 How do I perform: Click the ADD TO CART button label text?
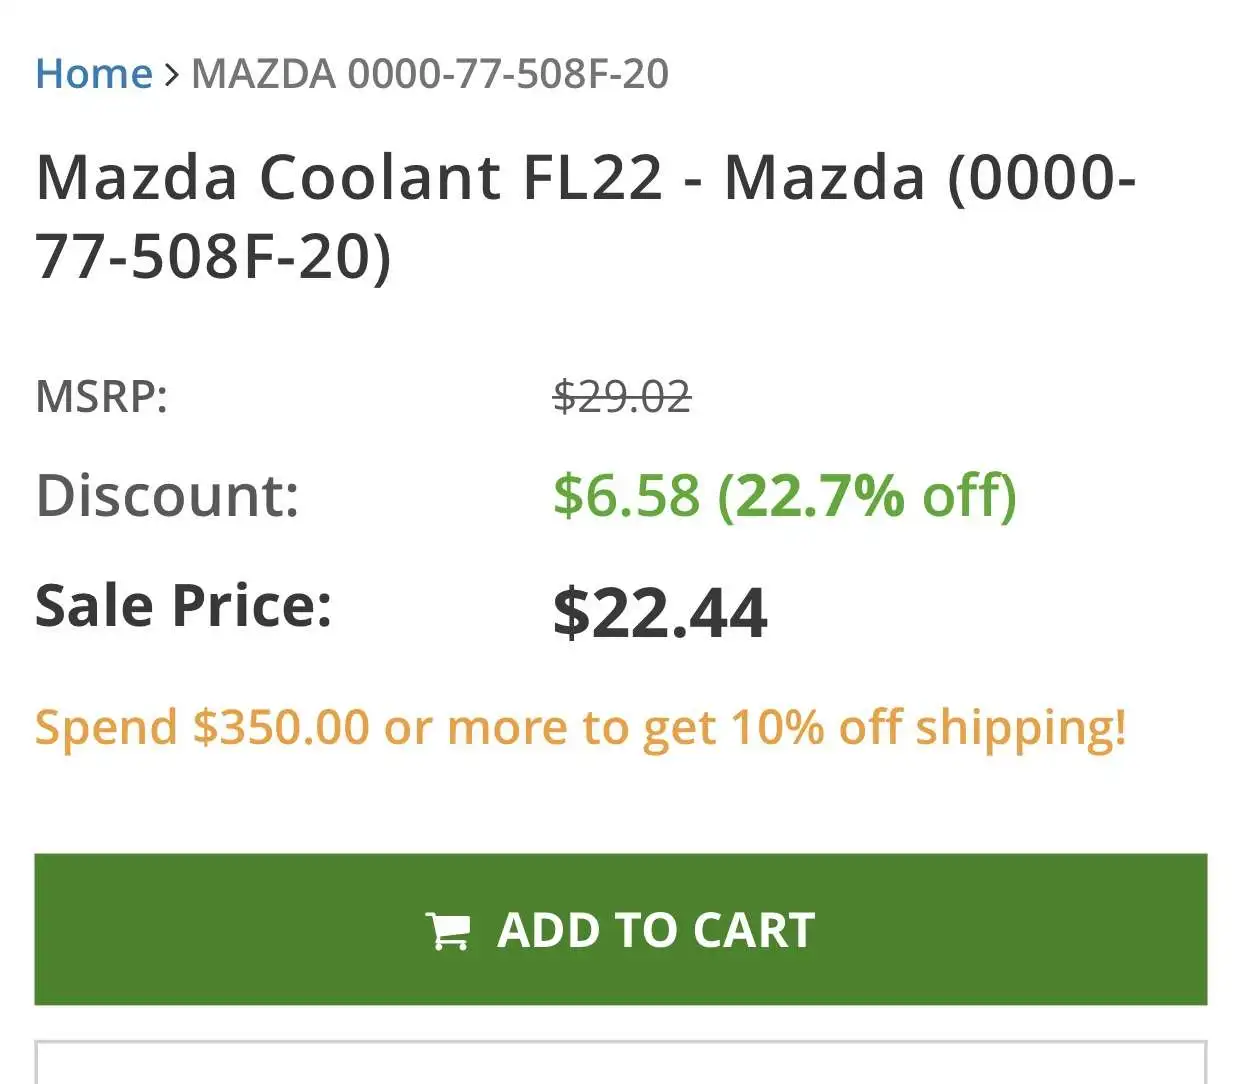pyautogui.click(x=656, y=930)
